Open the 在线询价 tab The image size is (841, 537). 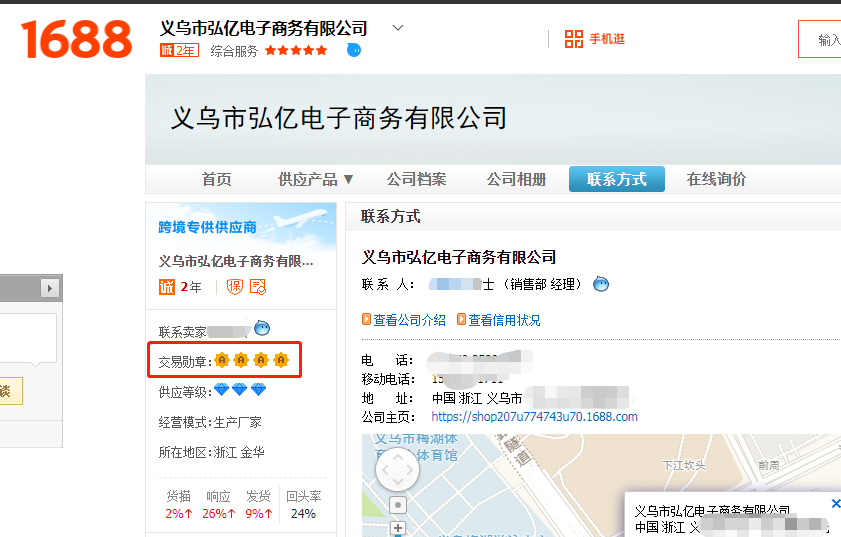tap(717, 179)
